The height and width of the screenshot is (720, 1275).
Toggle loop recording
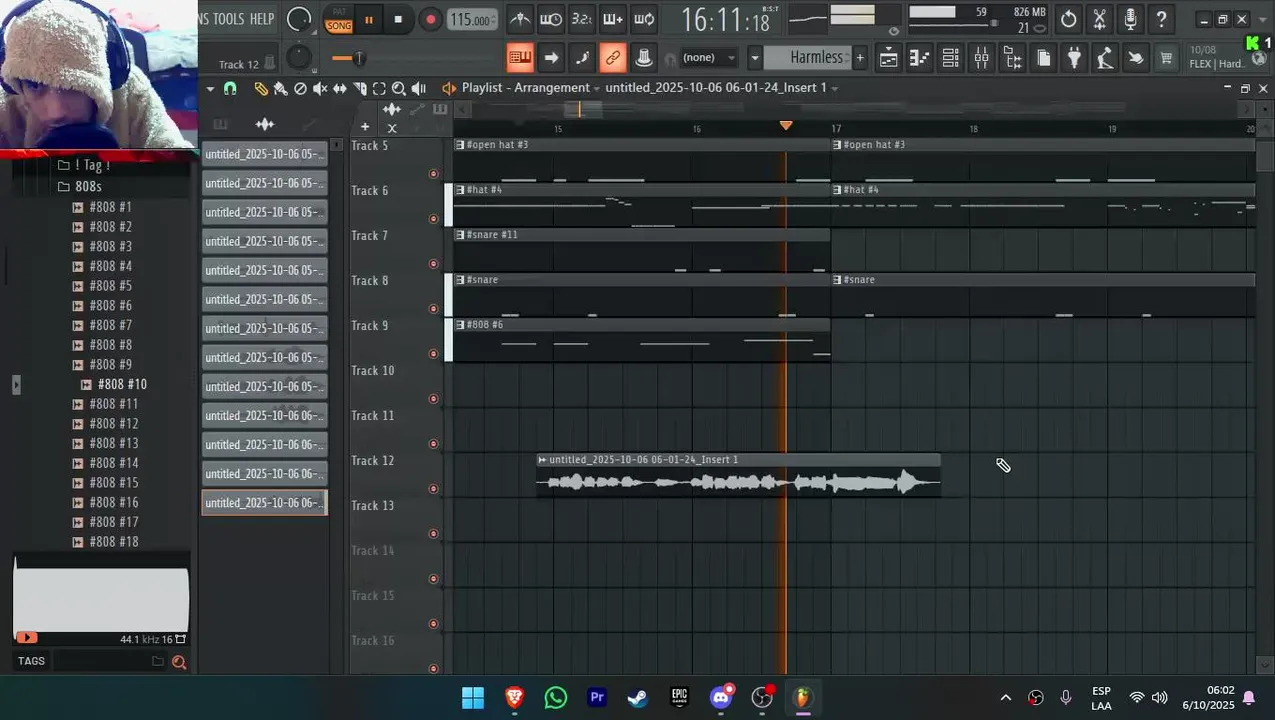[x=644, y=19]
